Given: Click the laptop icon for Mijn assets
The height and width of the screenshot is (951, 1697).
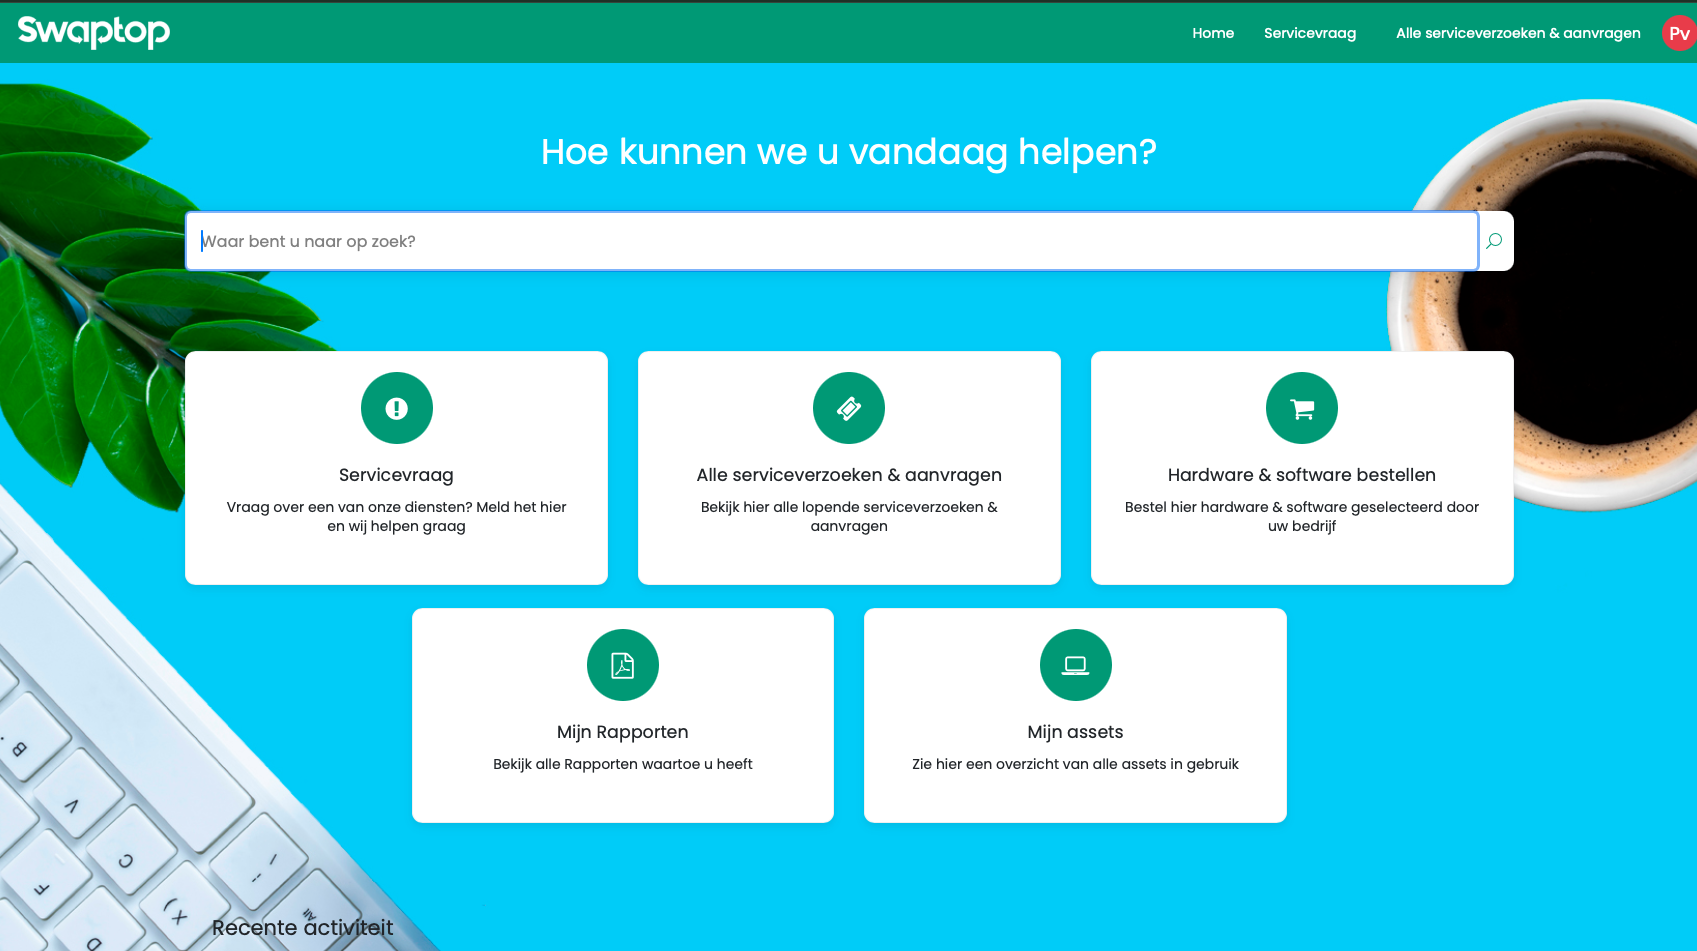Looking at the screenshot, I should coord(1076,665).
